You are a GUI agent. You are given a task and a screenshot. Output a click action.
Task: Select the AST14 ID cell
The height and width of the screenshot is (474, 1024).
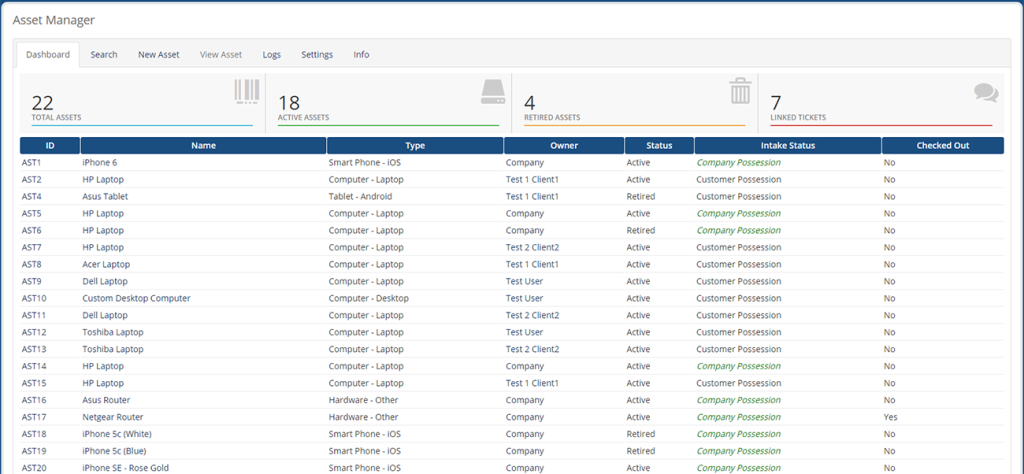point(33,366)
